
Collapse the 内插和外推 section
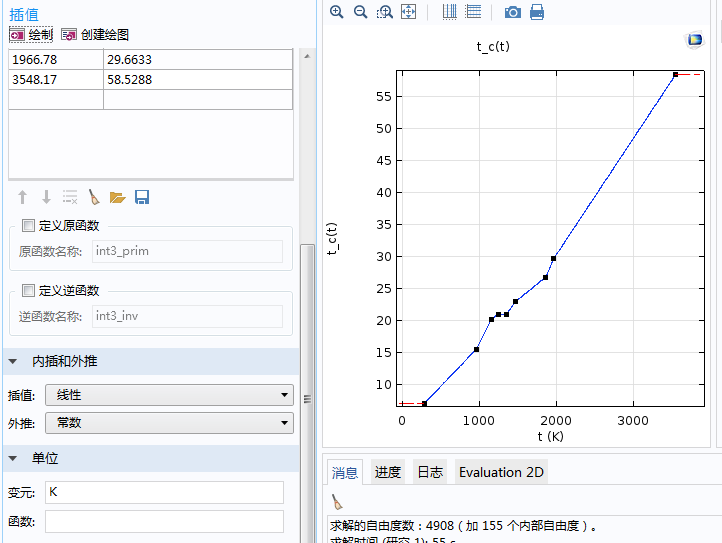(13, 361)
